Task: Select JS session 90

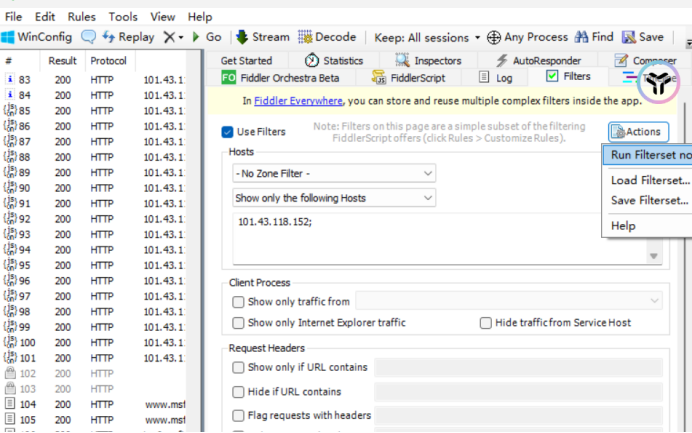Action: (95, 188)
